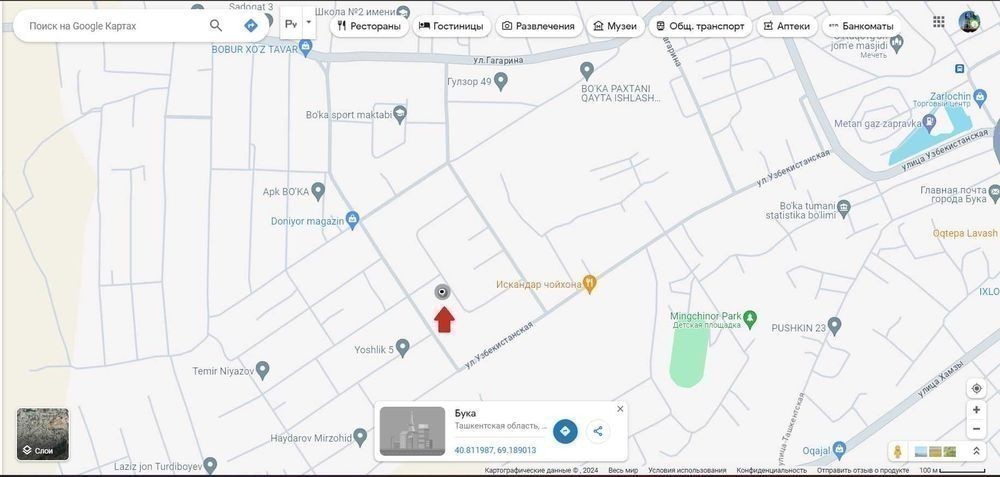The image size is (1000, 477).
Task: Activate the Street View pegman
Action: pyautogui.click(x=898, y=452)
